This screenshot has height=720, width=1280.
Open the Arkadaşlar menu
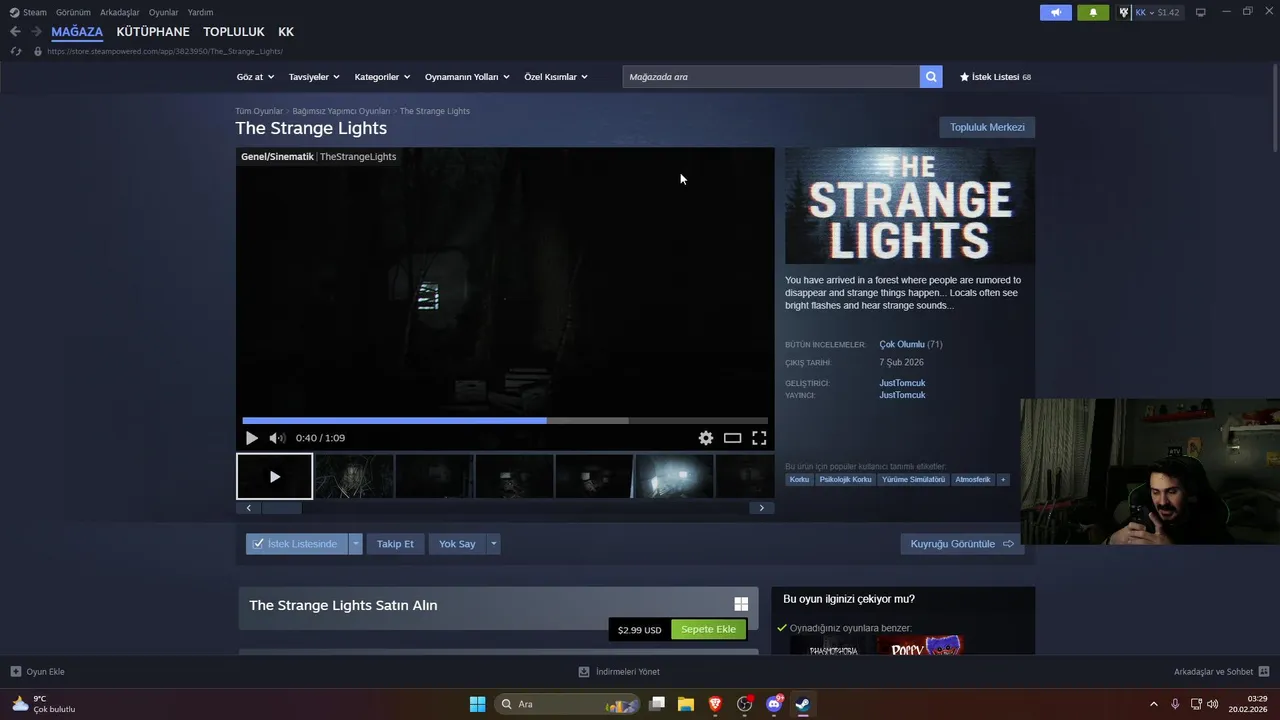pyautogui.click(x=120, y=12)
